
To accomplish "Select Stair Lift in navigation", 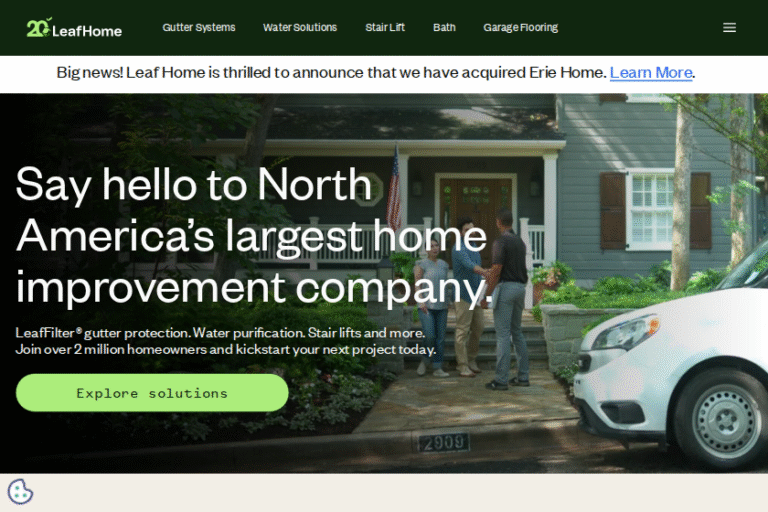I will 385,27.
